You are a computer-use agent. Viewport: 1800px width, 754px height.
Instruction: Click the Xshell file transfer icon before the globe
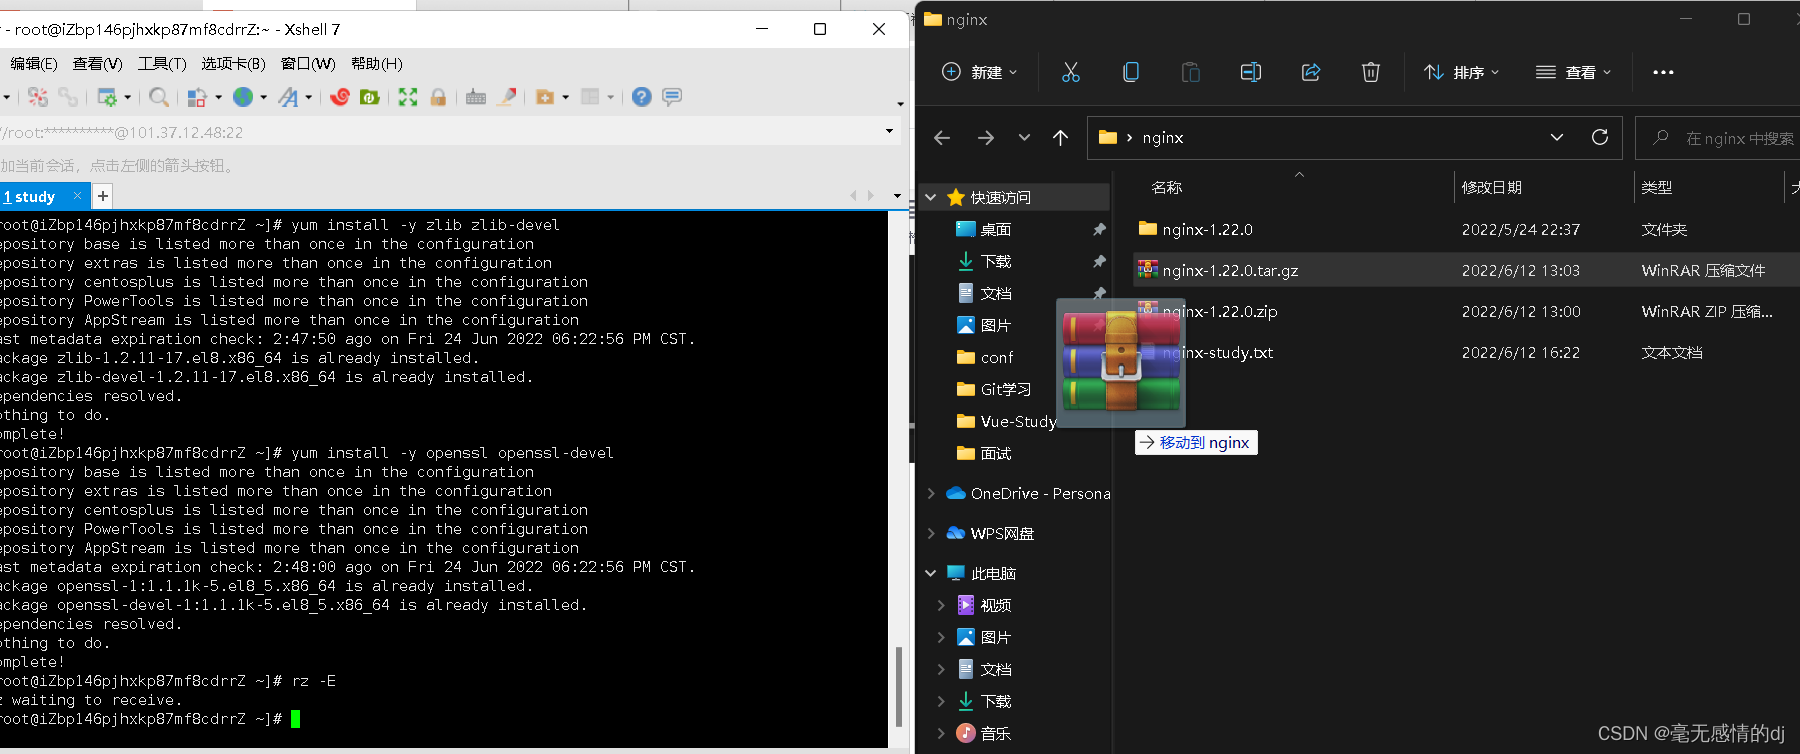coord(197,97)
